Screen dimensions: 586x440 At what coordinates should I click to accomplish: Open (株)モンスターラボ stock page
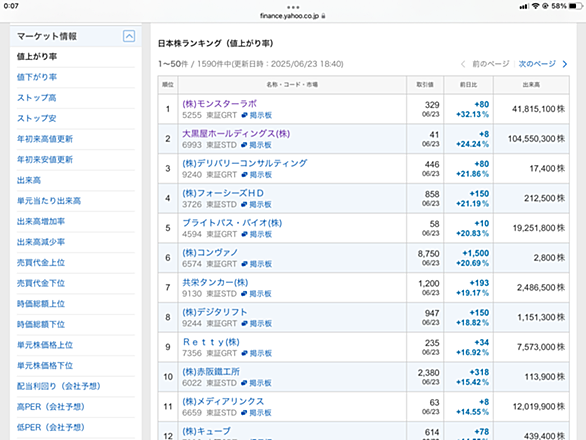[x=220, y=104]
